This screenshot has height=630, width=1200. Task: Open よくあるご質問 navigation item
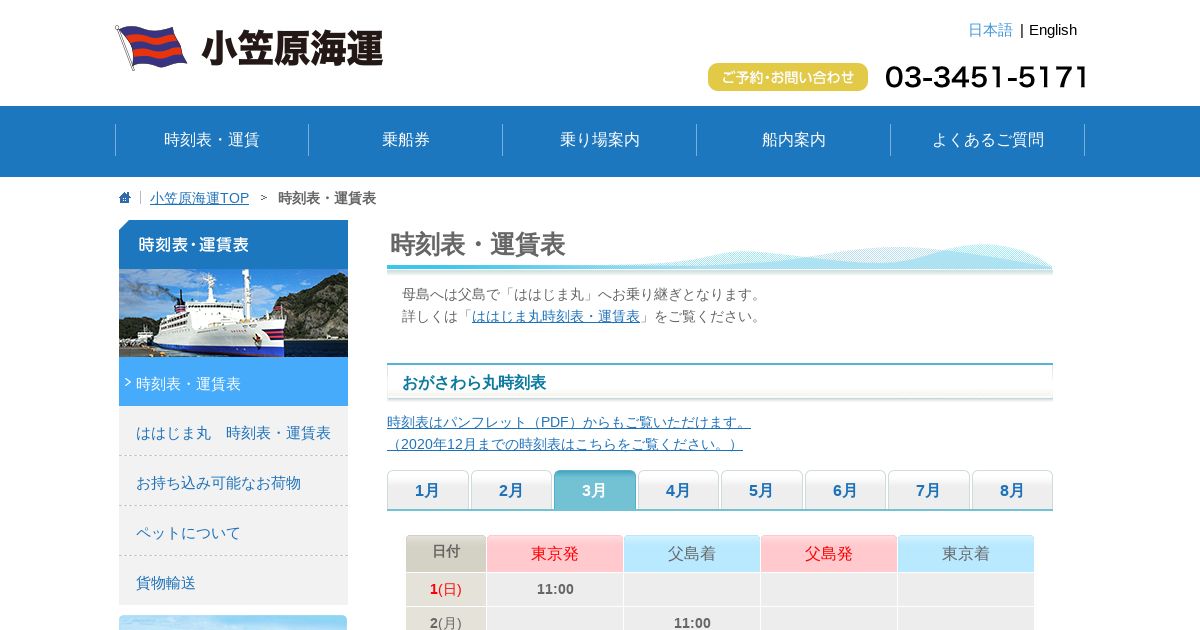[x=988, y=140]
